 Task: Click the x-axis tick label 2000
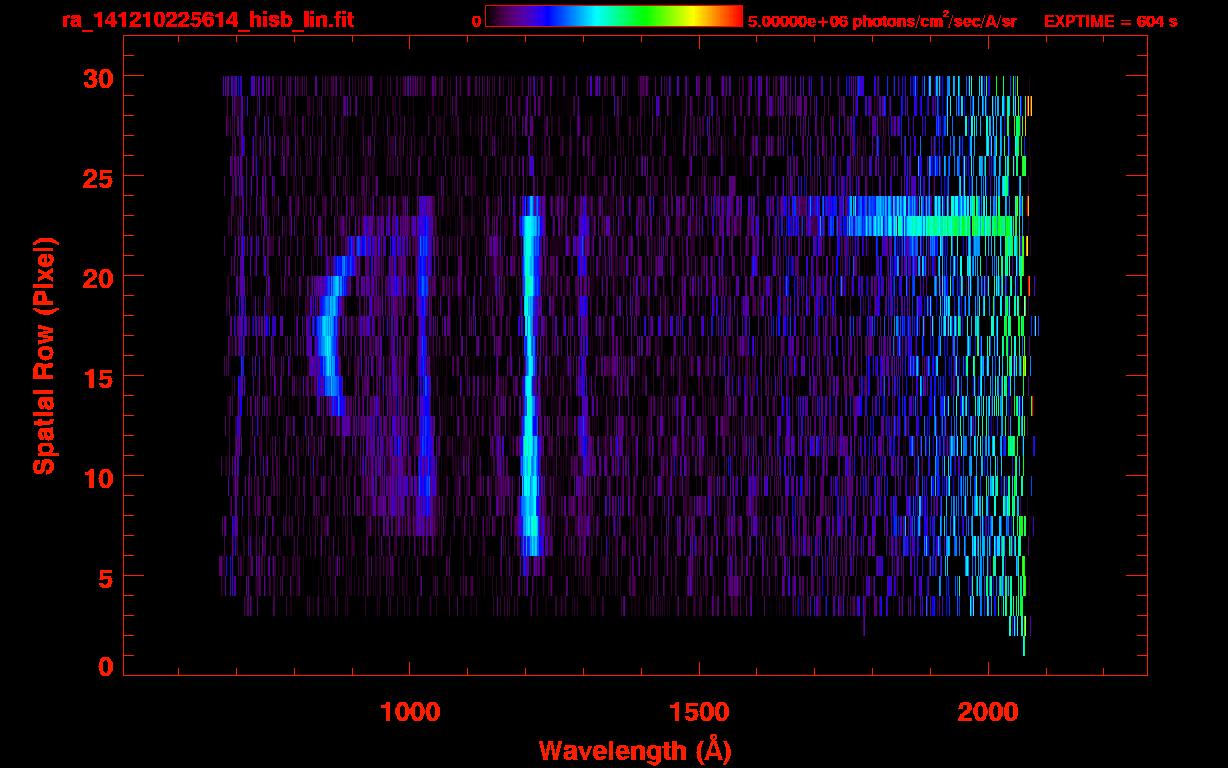(988, 711)
